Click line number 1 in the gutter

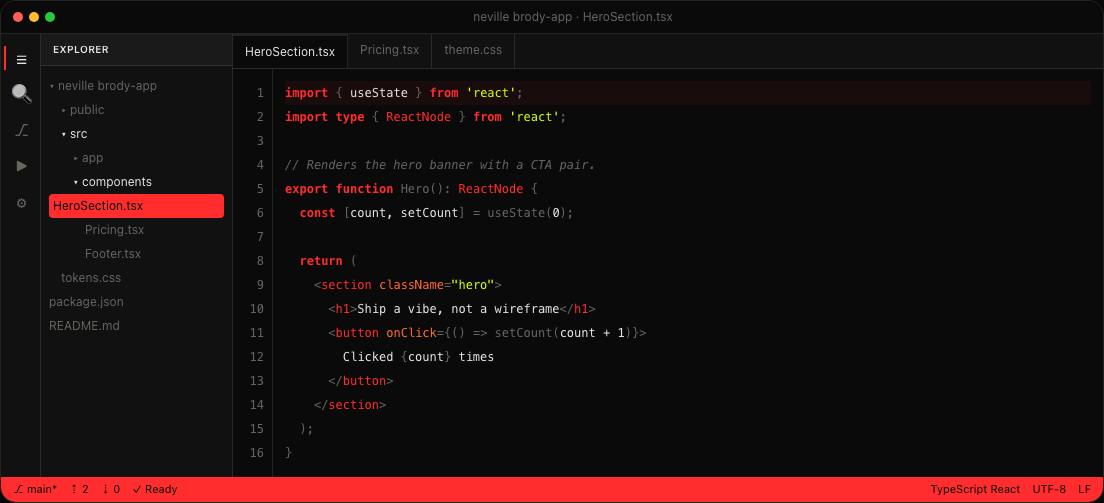pyautogui.click(x=261, y=93)
